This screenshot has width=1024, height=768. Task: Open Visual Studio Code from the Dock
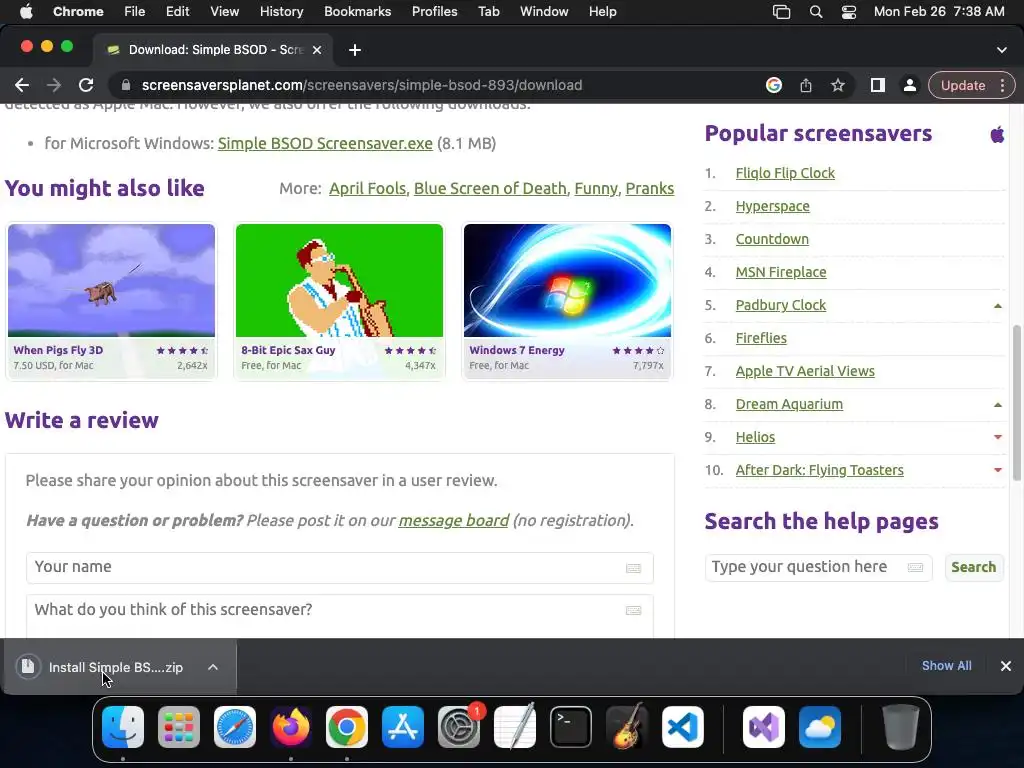[682, 727]
